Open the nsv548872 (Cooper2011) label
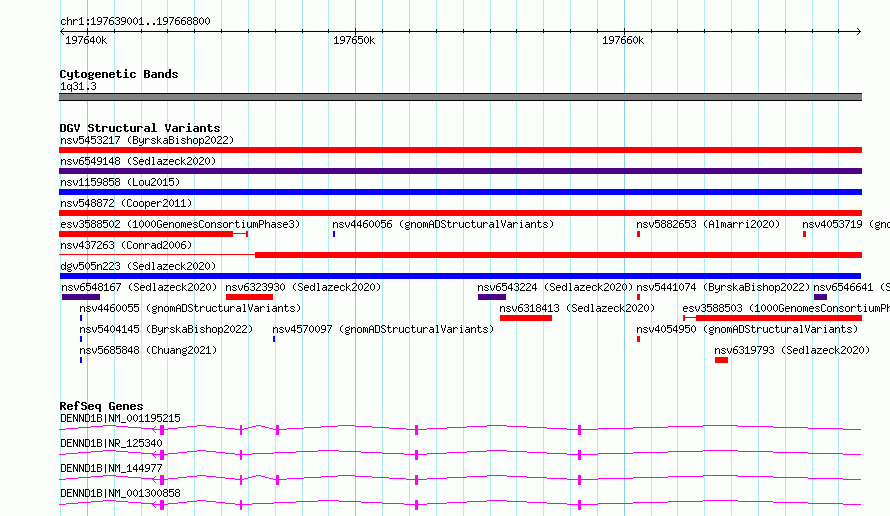Screen dimensions: 890x516 tap(126, 203)
